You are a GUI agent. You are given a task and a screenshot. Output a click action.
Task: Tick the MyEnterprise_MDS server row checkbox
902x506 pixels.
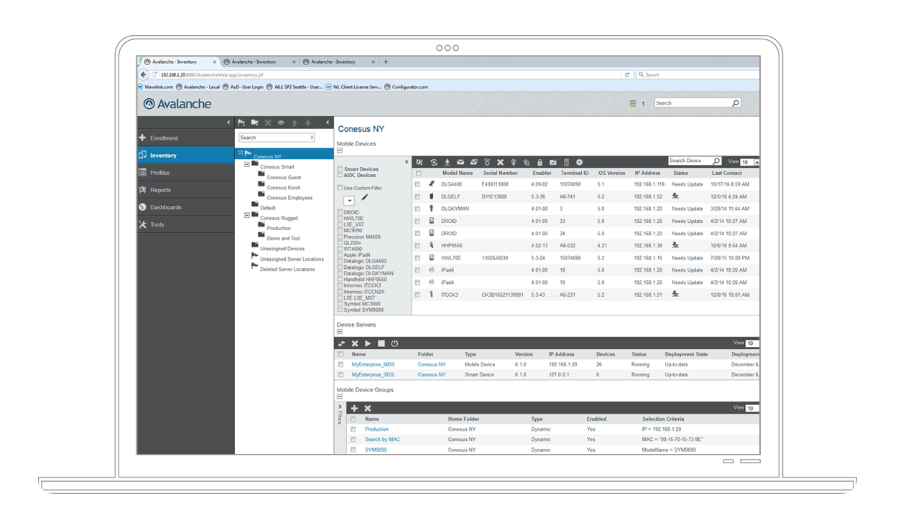(341, 365)
